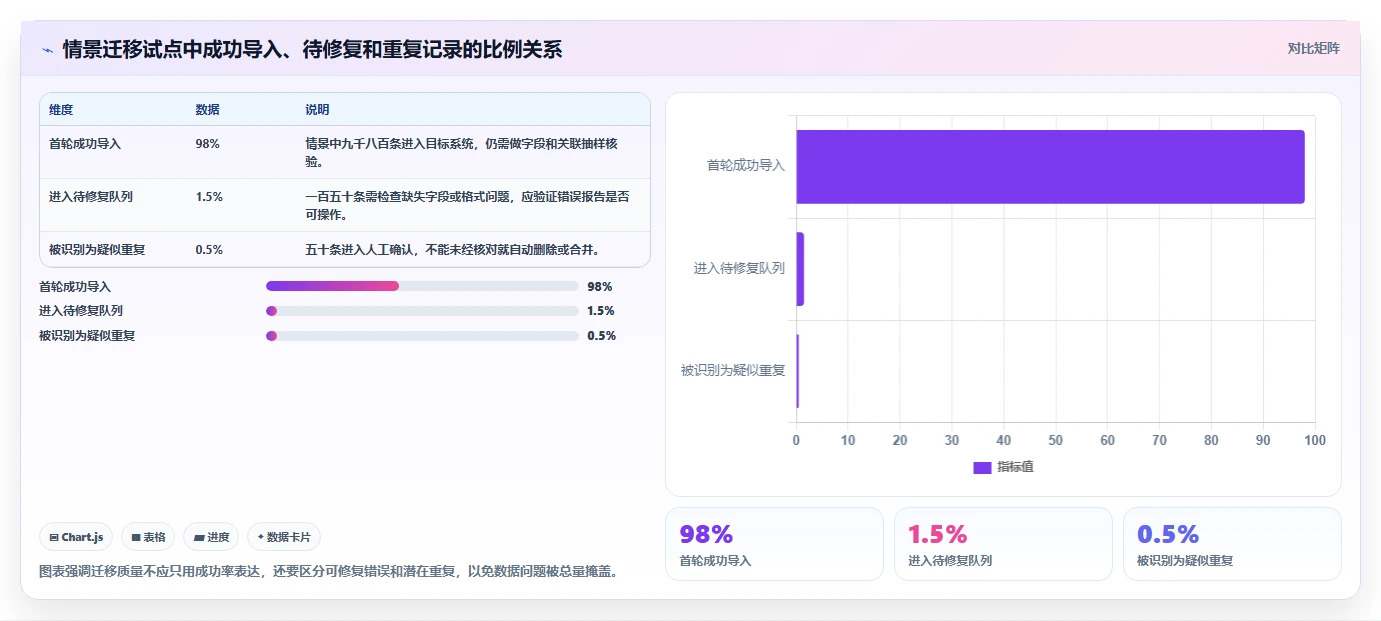Click the chart y-axis label 首轮成功导入
The image size is (1381, 621).
746,166
